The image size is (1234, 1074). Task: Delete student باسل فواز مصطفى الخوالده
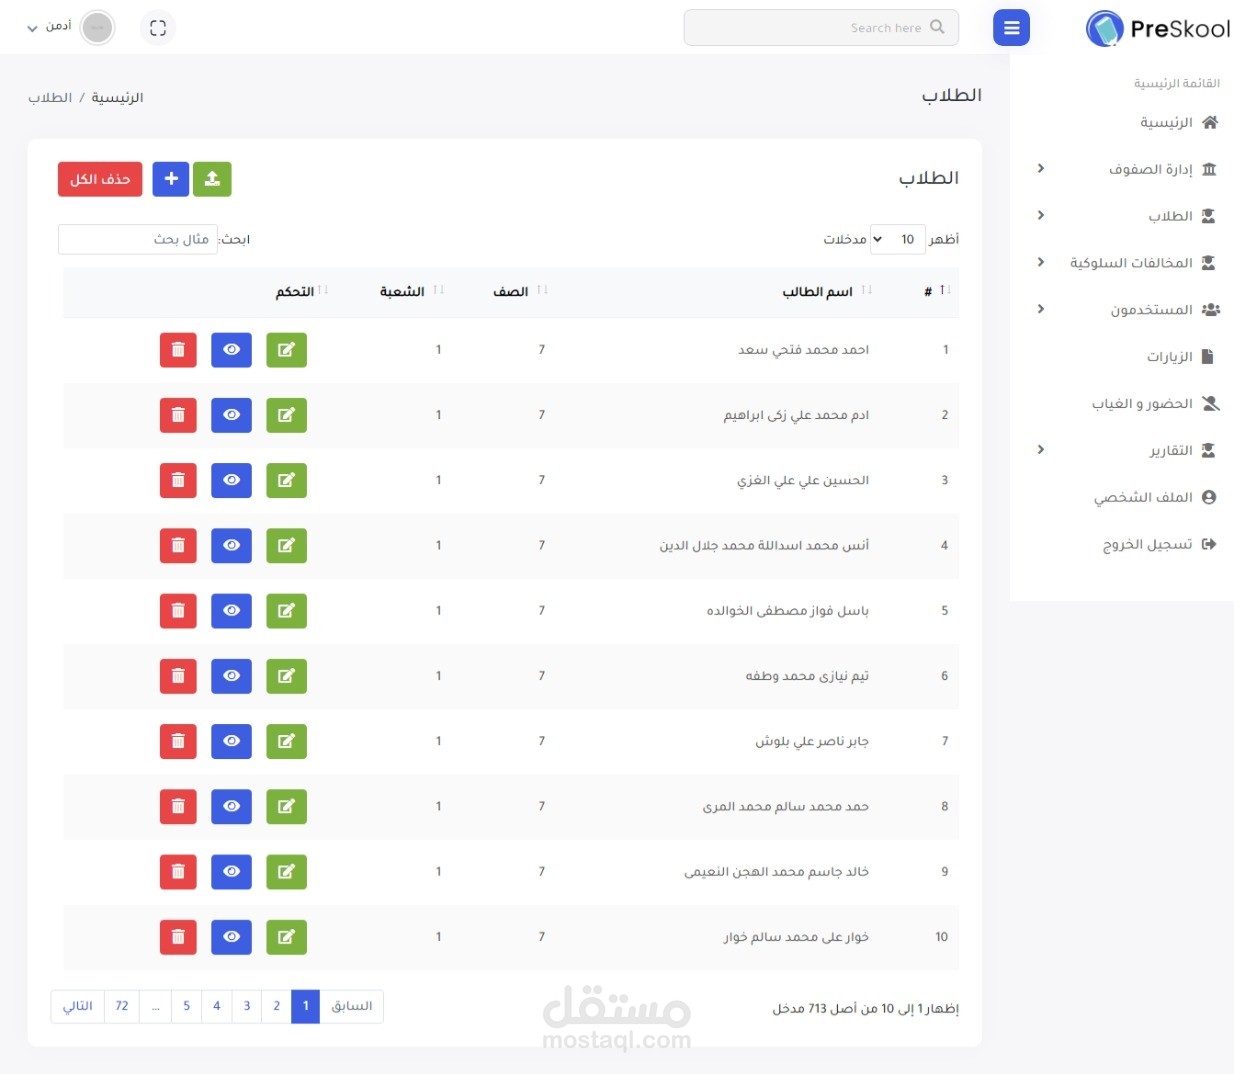coord(178,611)
